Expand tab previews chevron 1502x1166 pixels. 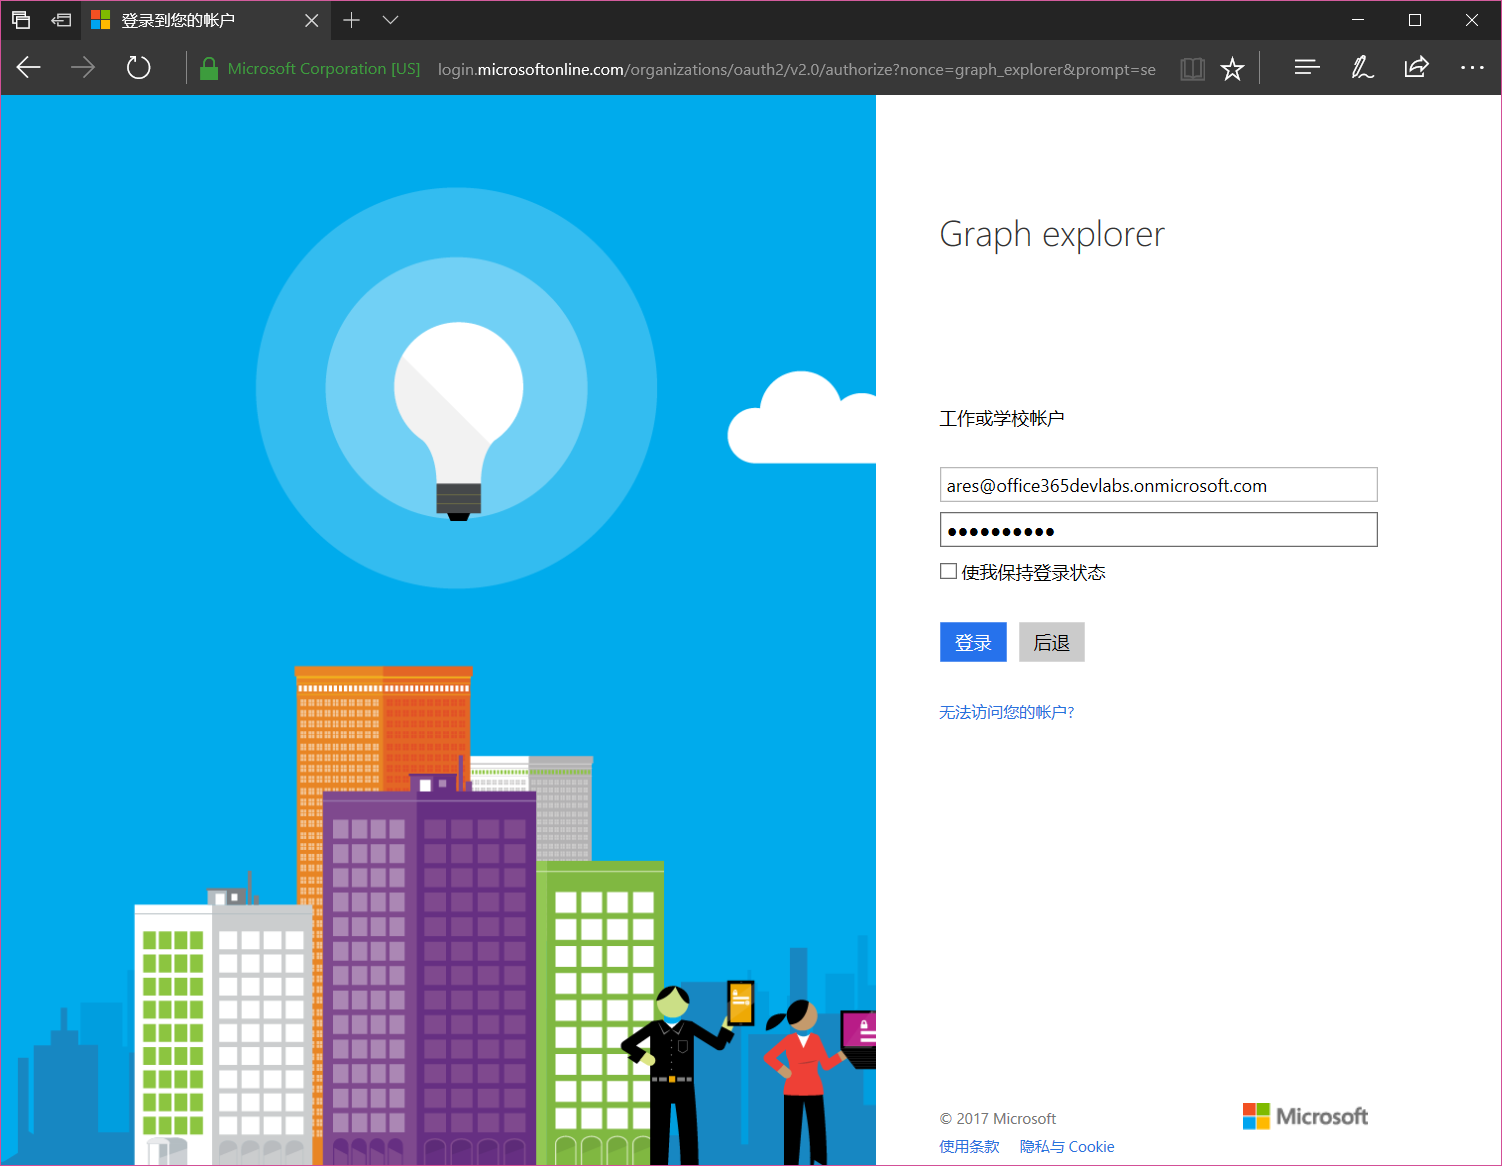[391, 20]
